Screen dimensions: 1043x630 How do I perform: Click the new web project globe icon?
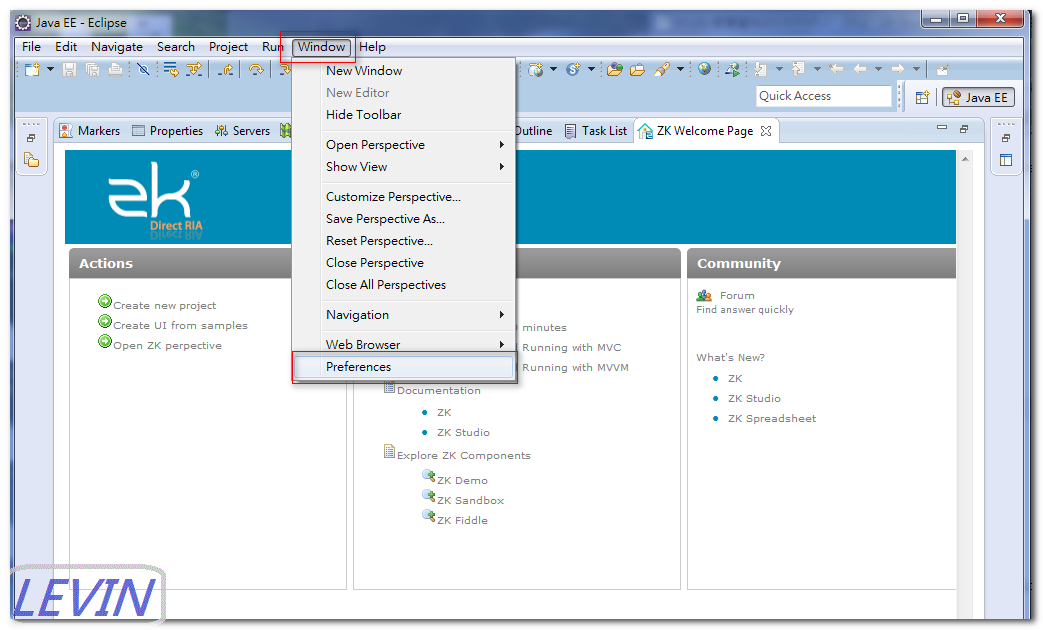[x=536, y=69]
